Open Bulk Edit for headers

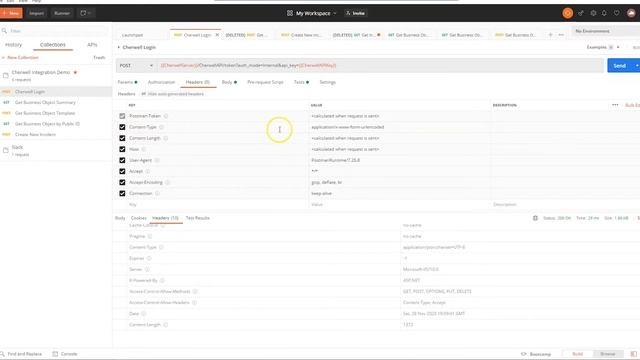[x=632, y=105]
